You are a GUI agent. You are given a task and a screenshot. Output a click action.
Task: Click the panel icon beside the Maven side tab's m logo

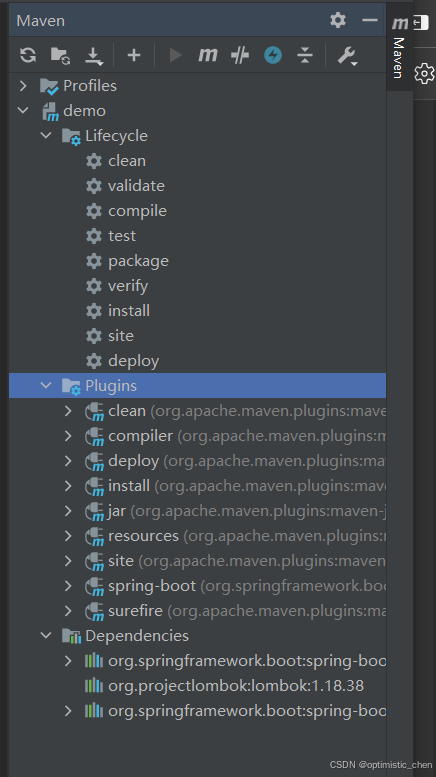pyautogui.click(x=421, y=23)
